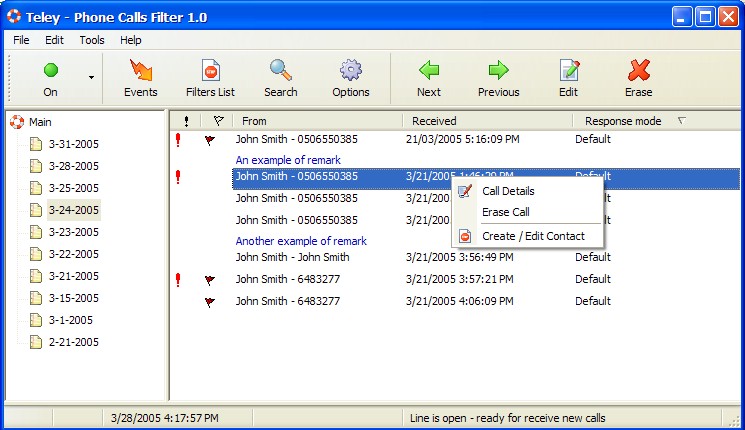Click red flag on 3:57:21 PM call
Viewport: 745px width, 430px height.
tap(210, 280)
